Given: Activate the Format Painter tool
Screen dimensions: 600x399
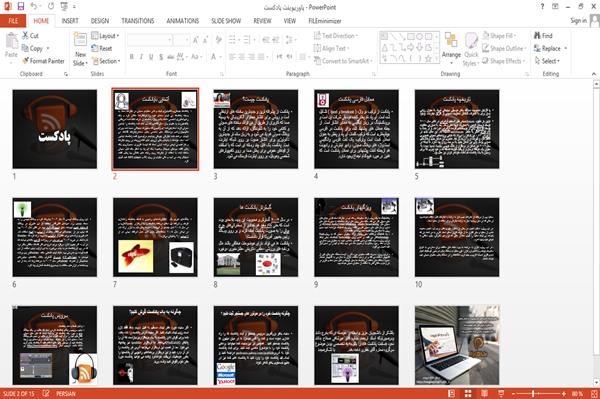Looking at the screenshot, I should point(43,61).
